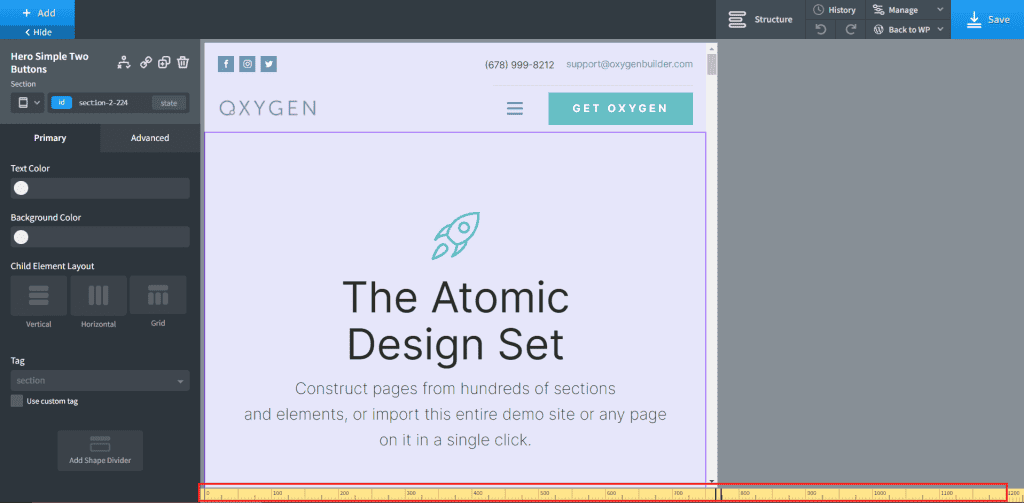Enable the Use custom tag checkbox
Image resolution: width=1024 pixels, height=503 pixels.
click(17, 401)
